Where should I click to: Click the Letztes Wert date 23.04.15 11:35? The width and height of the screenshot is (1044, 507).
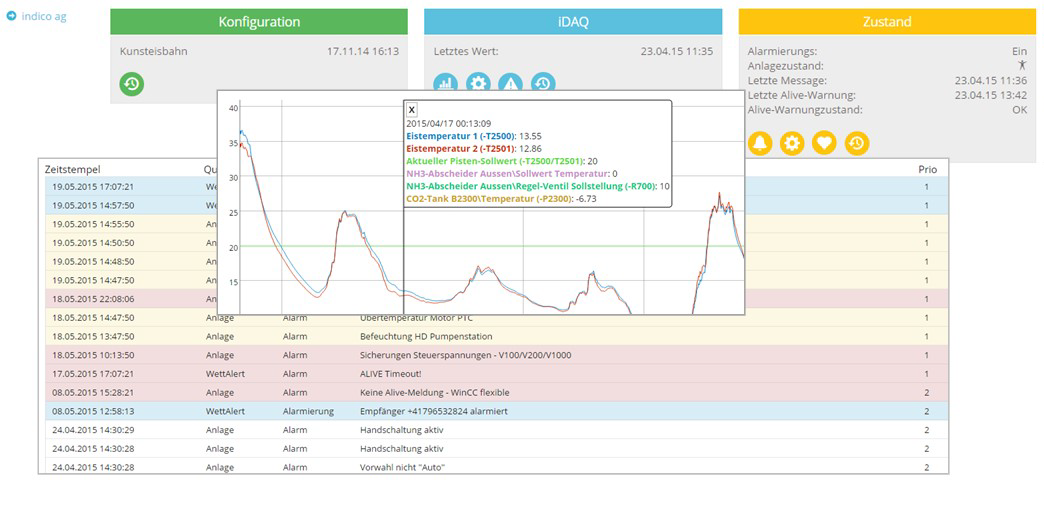(x=677, y=51)
